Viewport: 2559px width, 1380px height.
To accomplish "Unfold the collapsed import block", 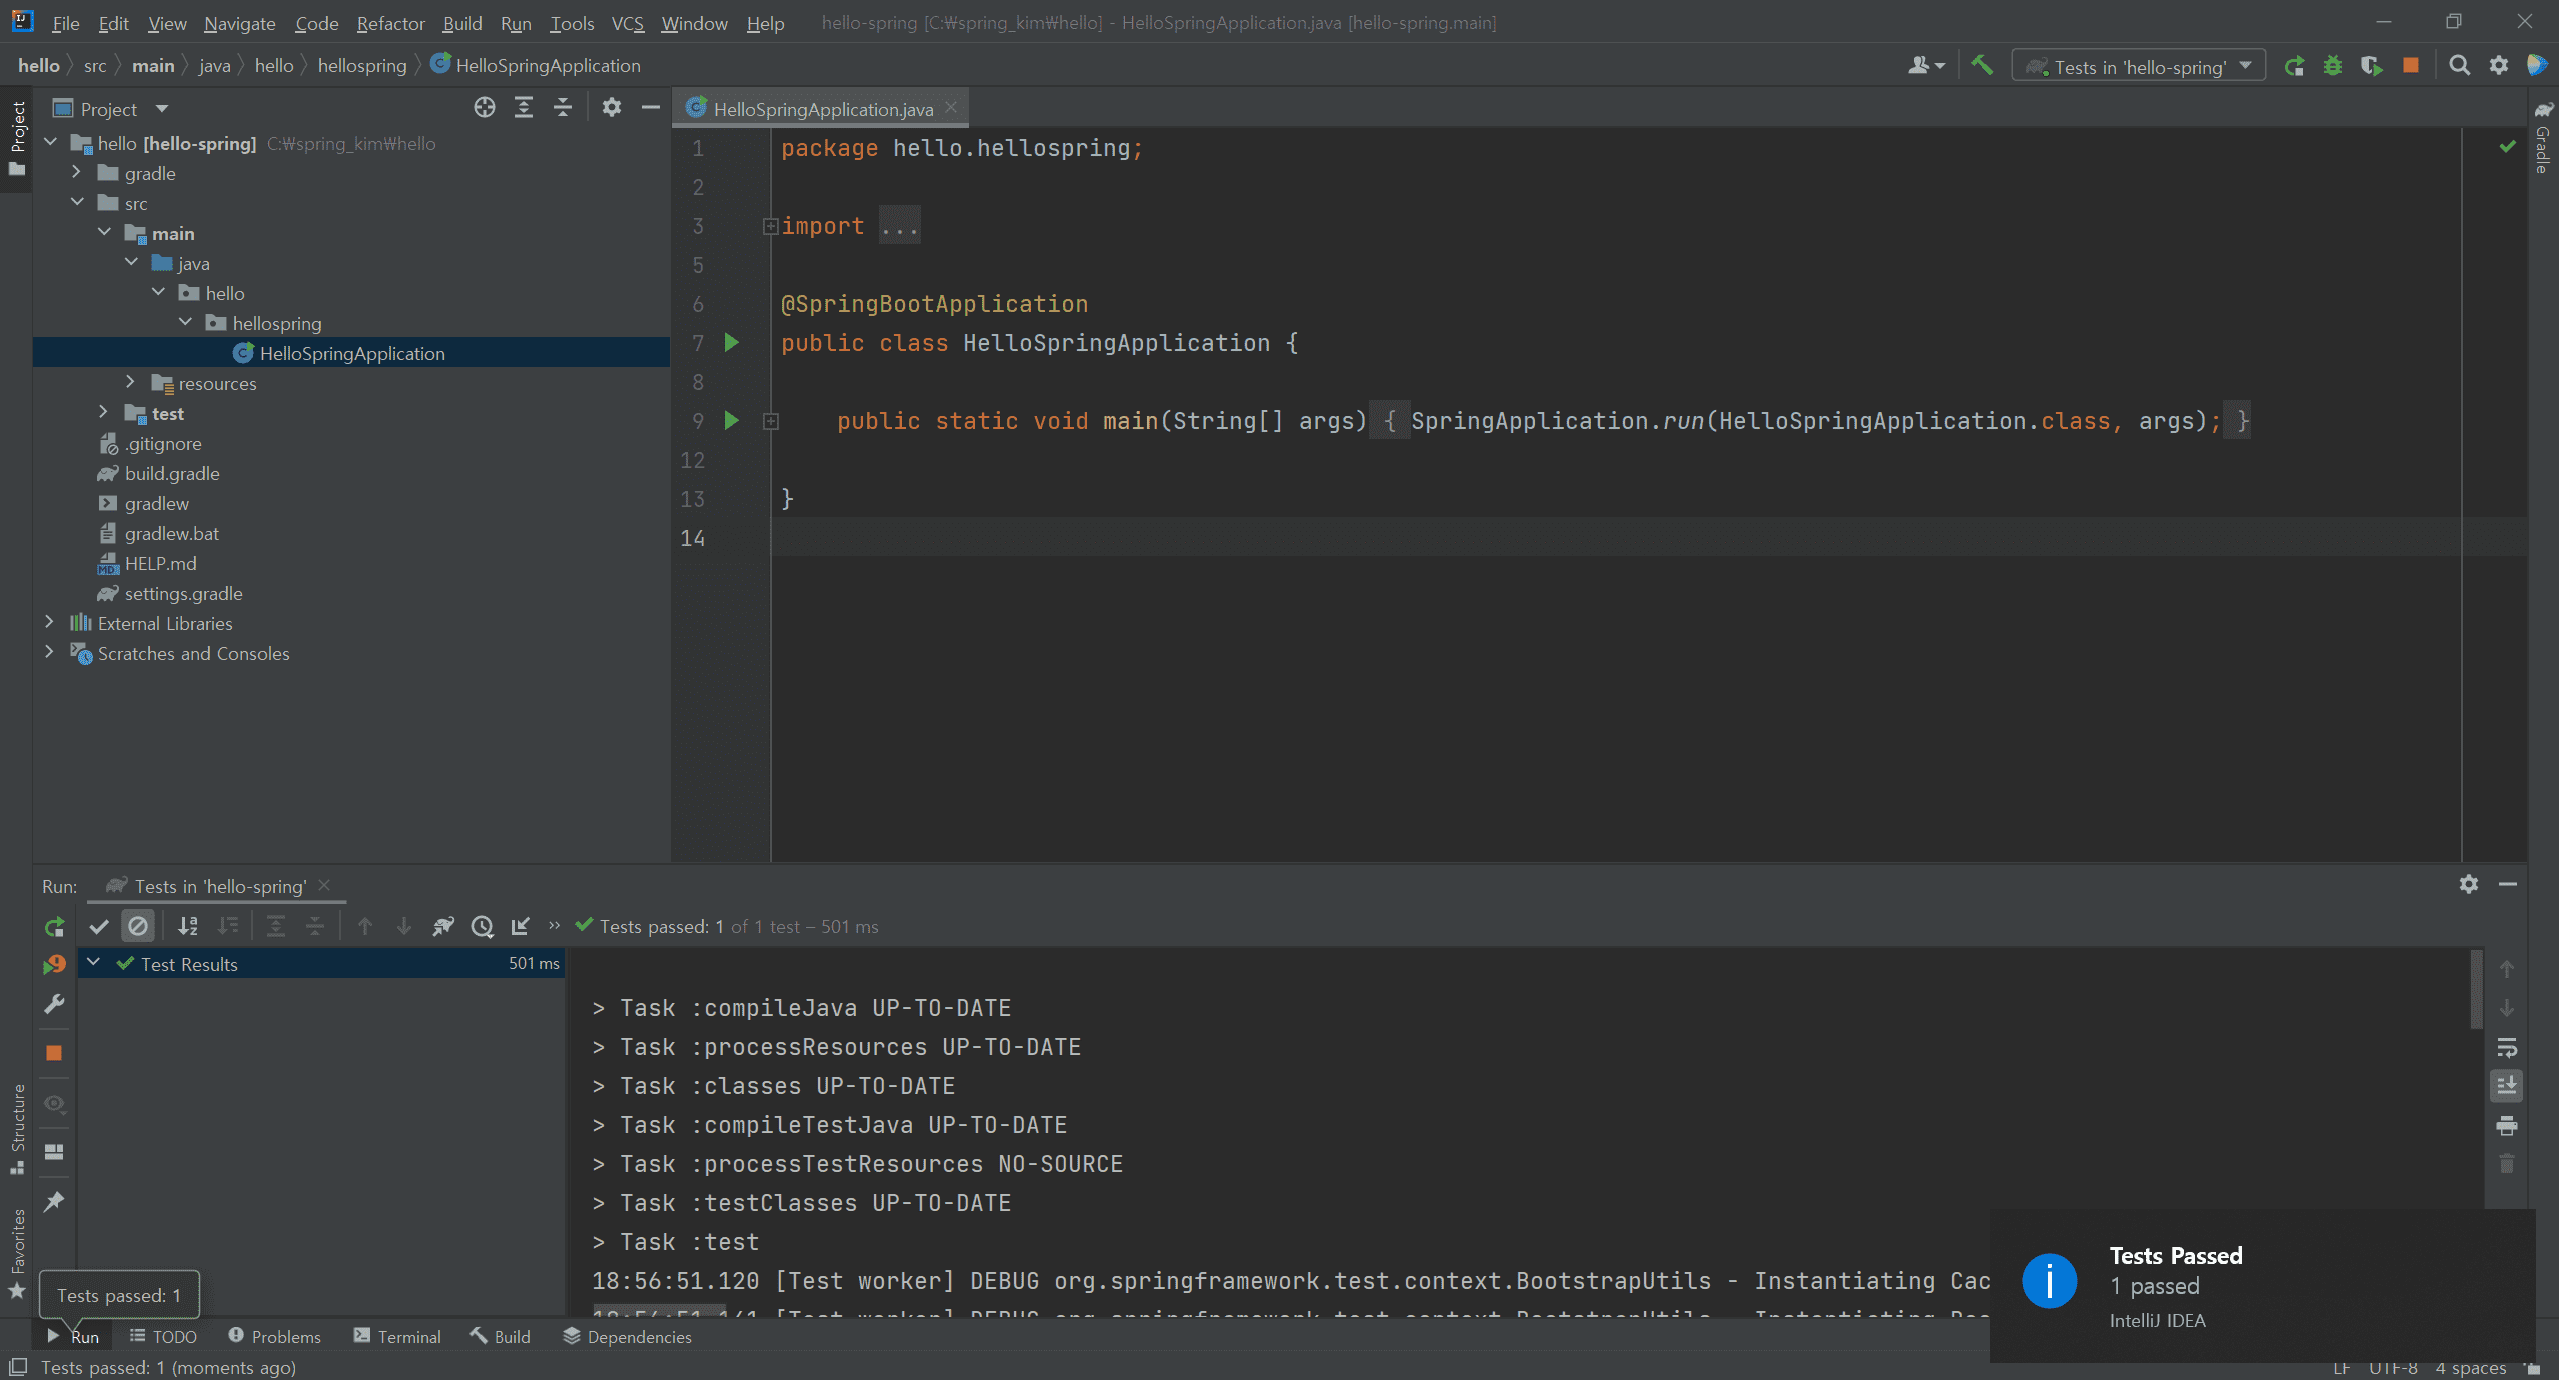I will click(x=770, y=226).
